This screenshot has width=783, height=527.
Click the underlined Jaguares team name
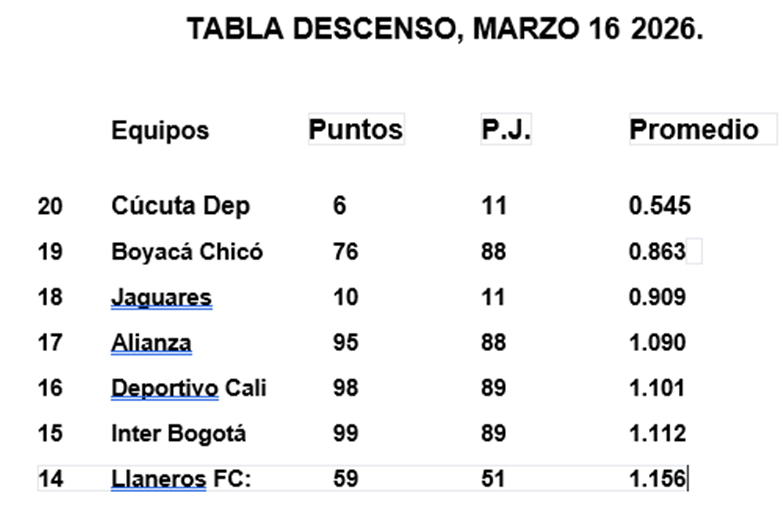pyautogui.click(x=161, y=297)
